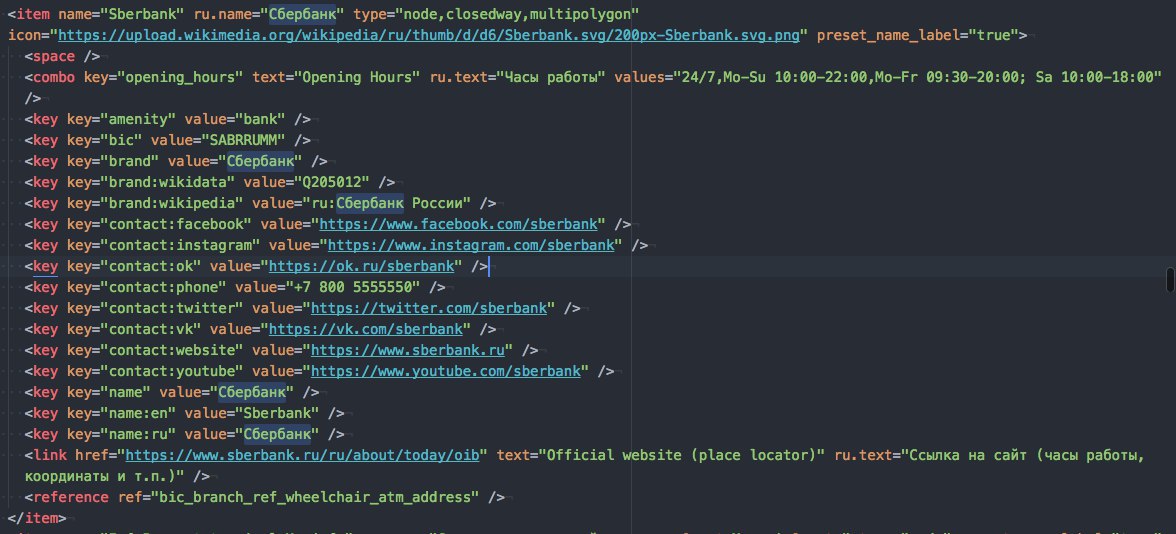Click the brand:wikipedia value "ru:Сбербанк России"
Image resolution: width=1176 pixels, height=534 pixels.
click(x=386, y=203)
